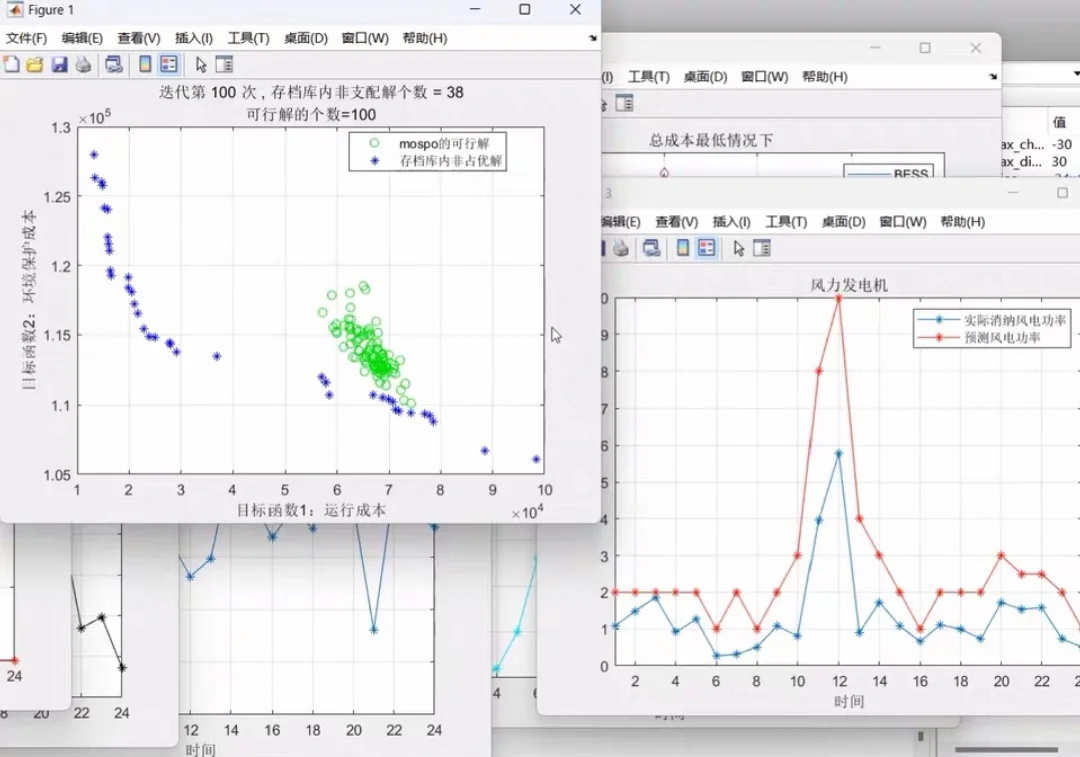Screen dimensions: 1080x757
Task: Maximize the 总成本最低 figure window
Action: [925, 48]
